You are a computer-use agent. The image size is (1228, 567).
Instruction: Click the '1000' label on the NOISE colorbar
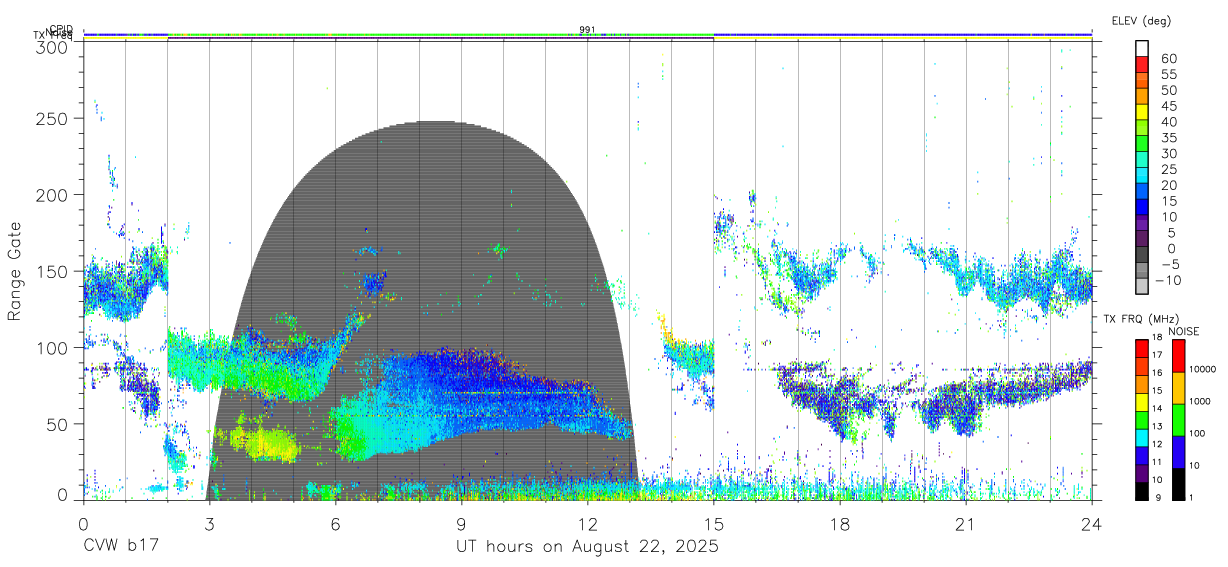click(x=1198, y=401)
